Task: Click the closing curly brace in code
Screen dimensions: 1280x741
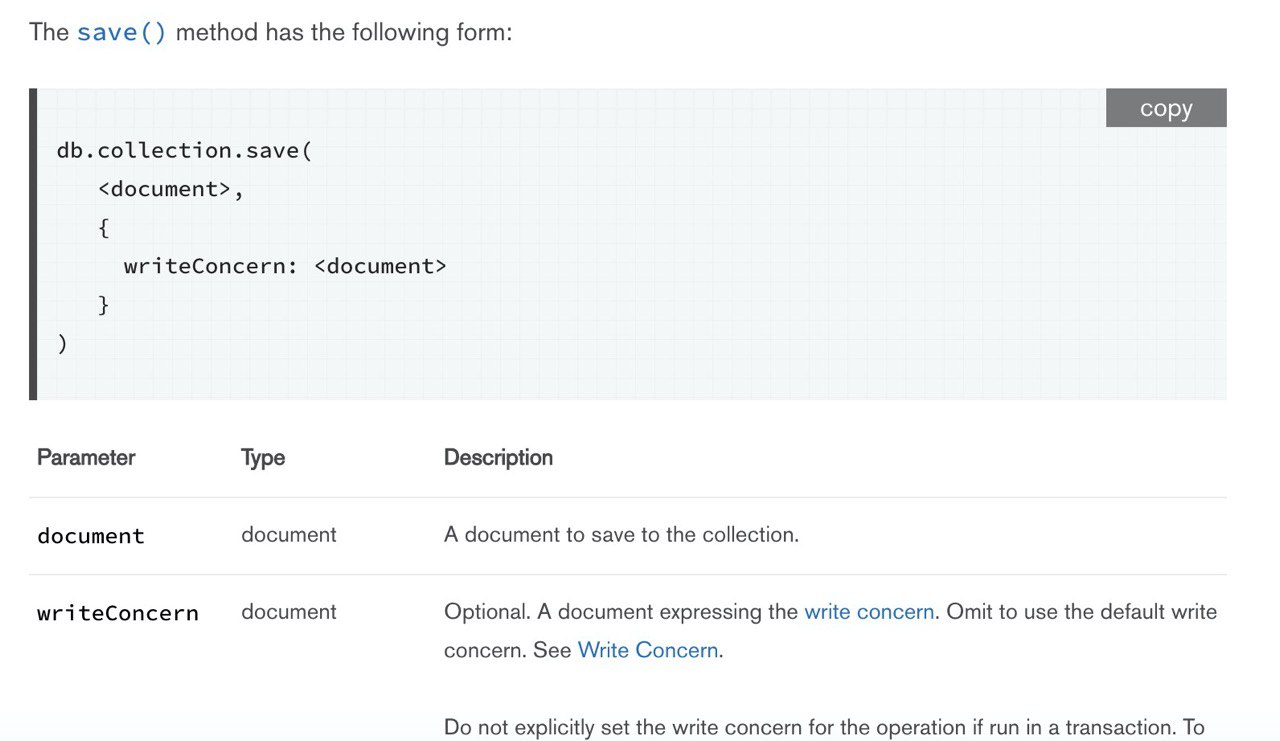Action: click(103, 305)
